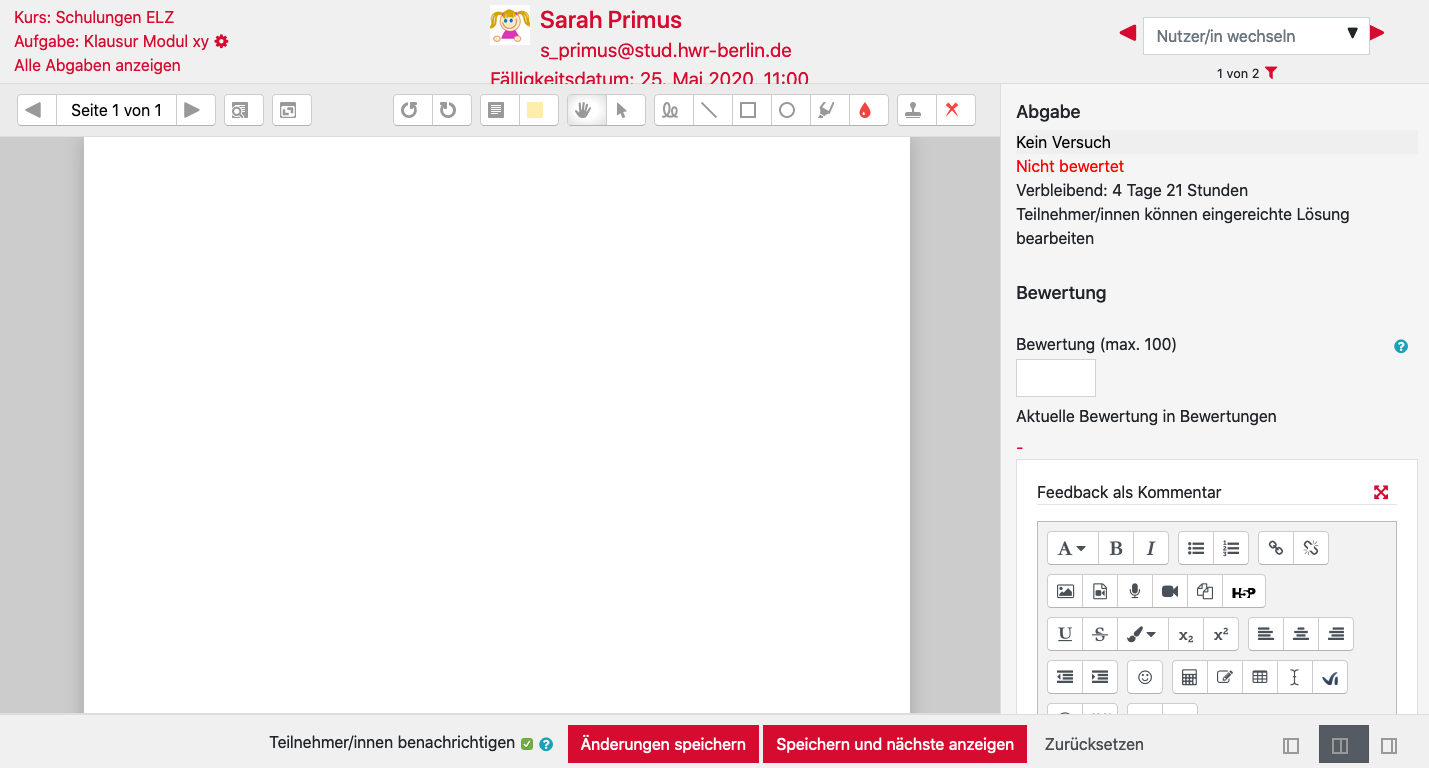Rotate the page counterclockwise
This screenshot has height=768, width=1429.
coord(410,110)
